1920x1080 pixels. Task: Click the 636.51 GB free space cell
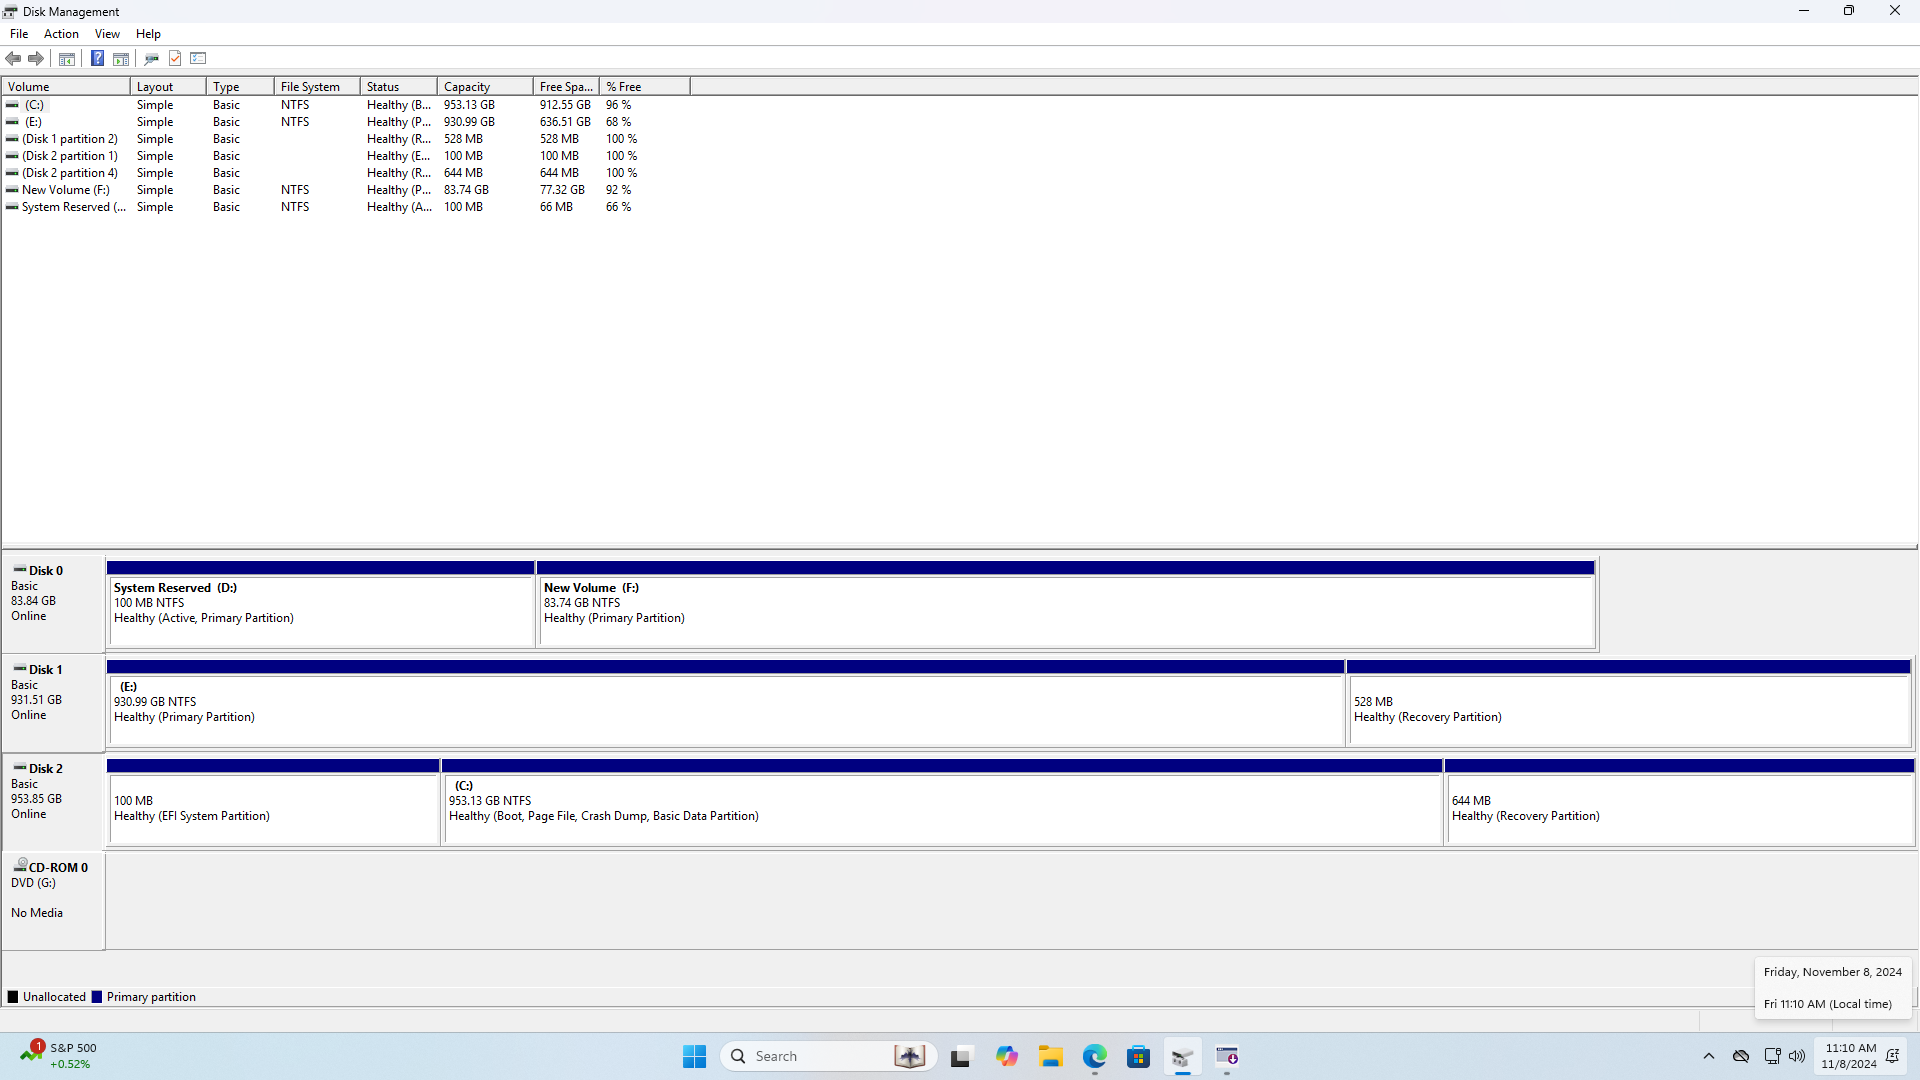click(x=565, y=122)
